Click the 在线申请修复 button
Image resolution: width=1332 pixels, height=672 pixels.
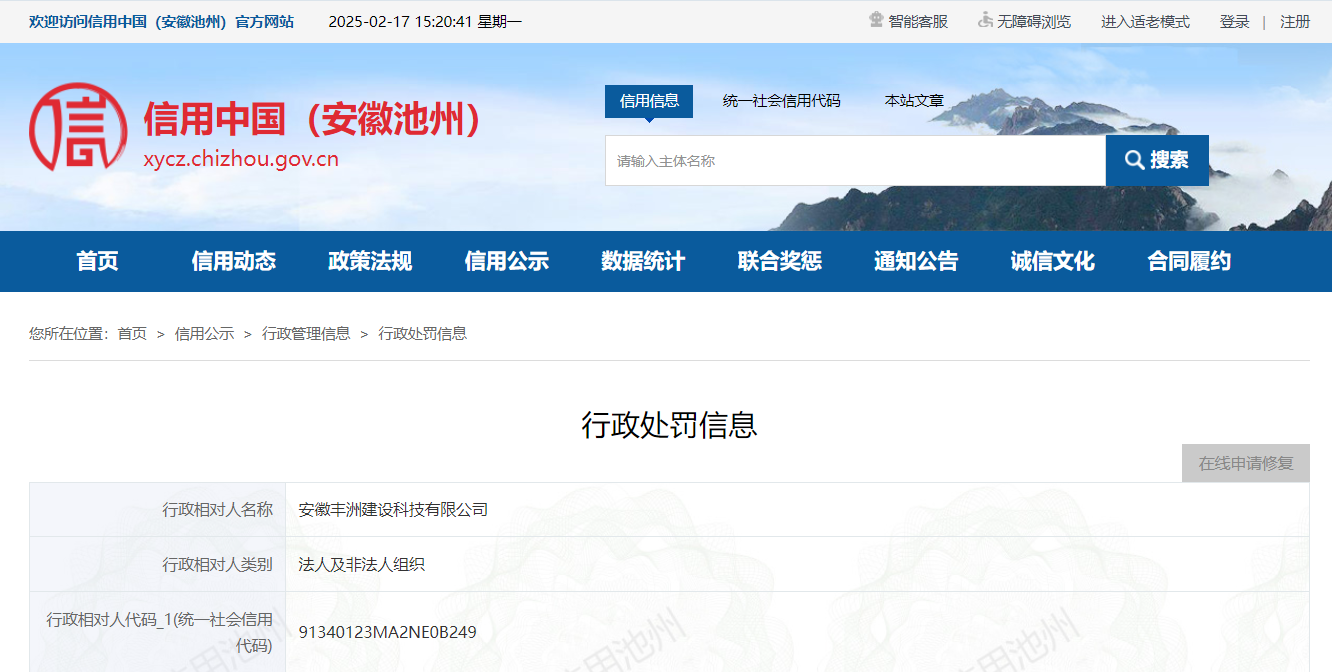click(1246, 463)
